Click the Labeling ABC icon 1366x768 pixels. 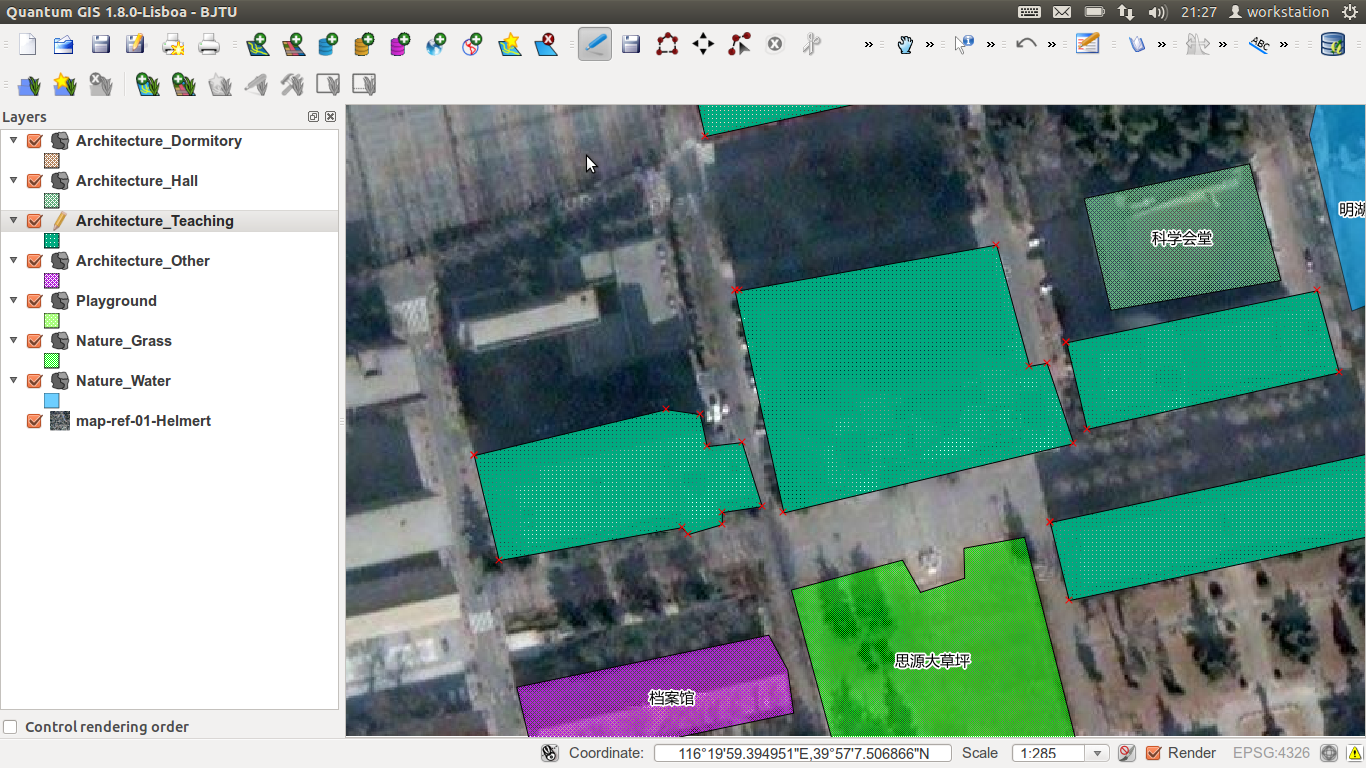(x=1260, y=44)
